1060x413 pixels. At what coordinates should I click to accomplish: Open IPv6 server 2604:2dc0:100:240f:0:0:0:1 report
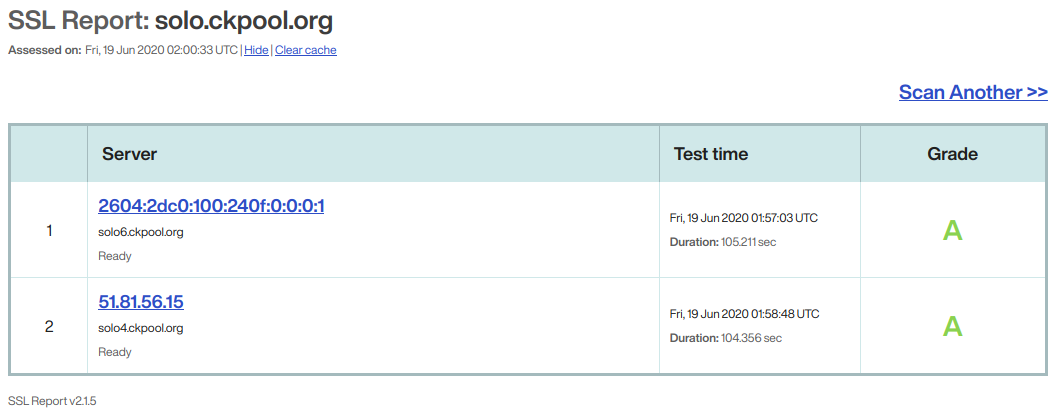point(211,205)
